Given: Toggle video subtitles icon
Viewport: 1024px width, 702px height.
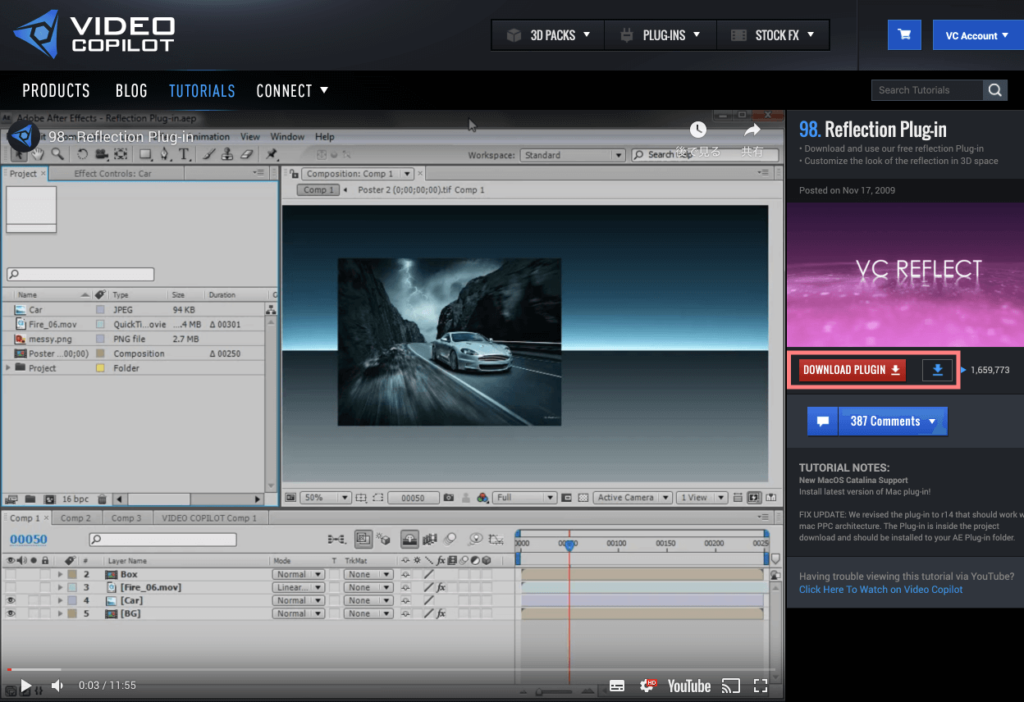Looking at the screenshot, I should 616,686.
